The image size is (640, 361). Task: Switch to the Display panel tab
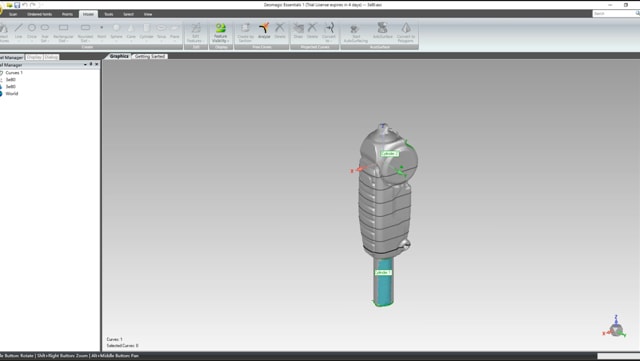34,57
